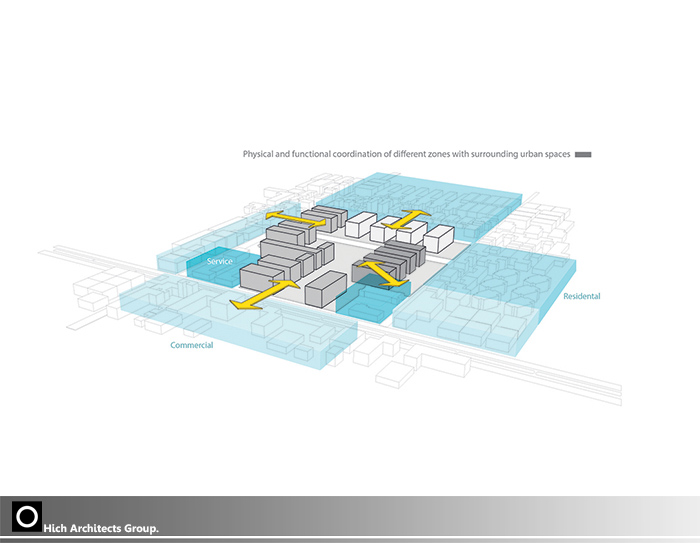This screenshot has width=700, height=543.
Task: Click the 'Residental' zone label
Action: pos(582,296)
